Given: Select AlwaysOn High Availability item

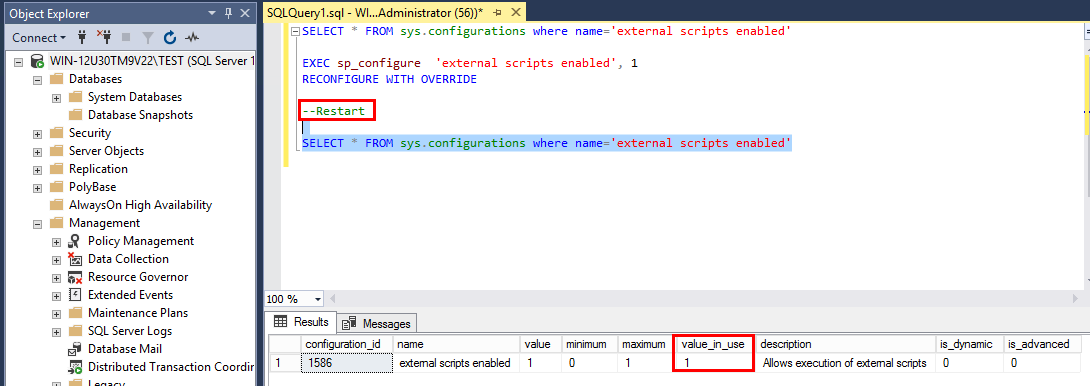Looking at the screenshot, I should tap(140, 205).
